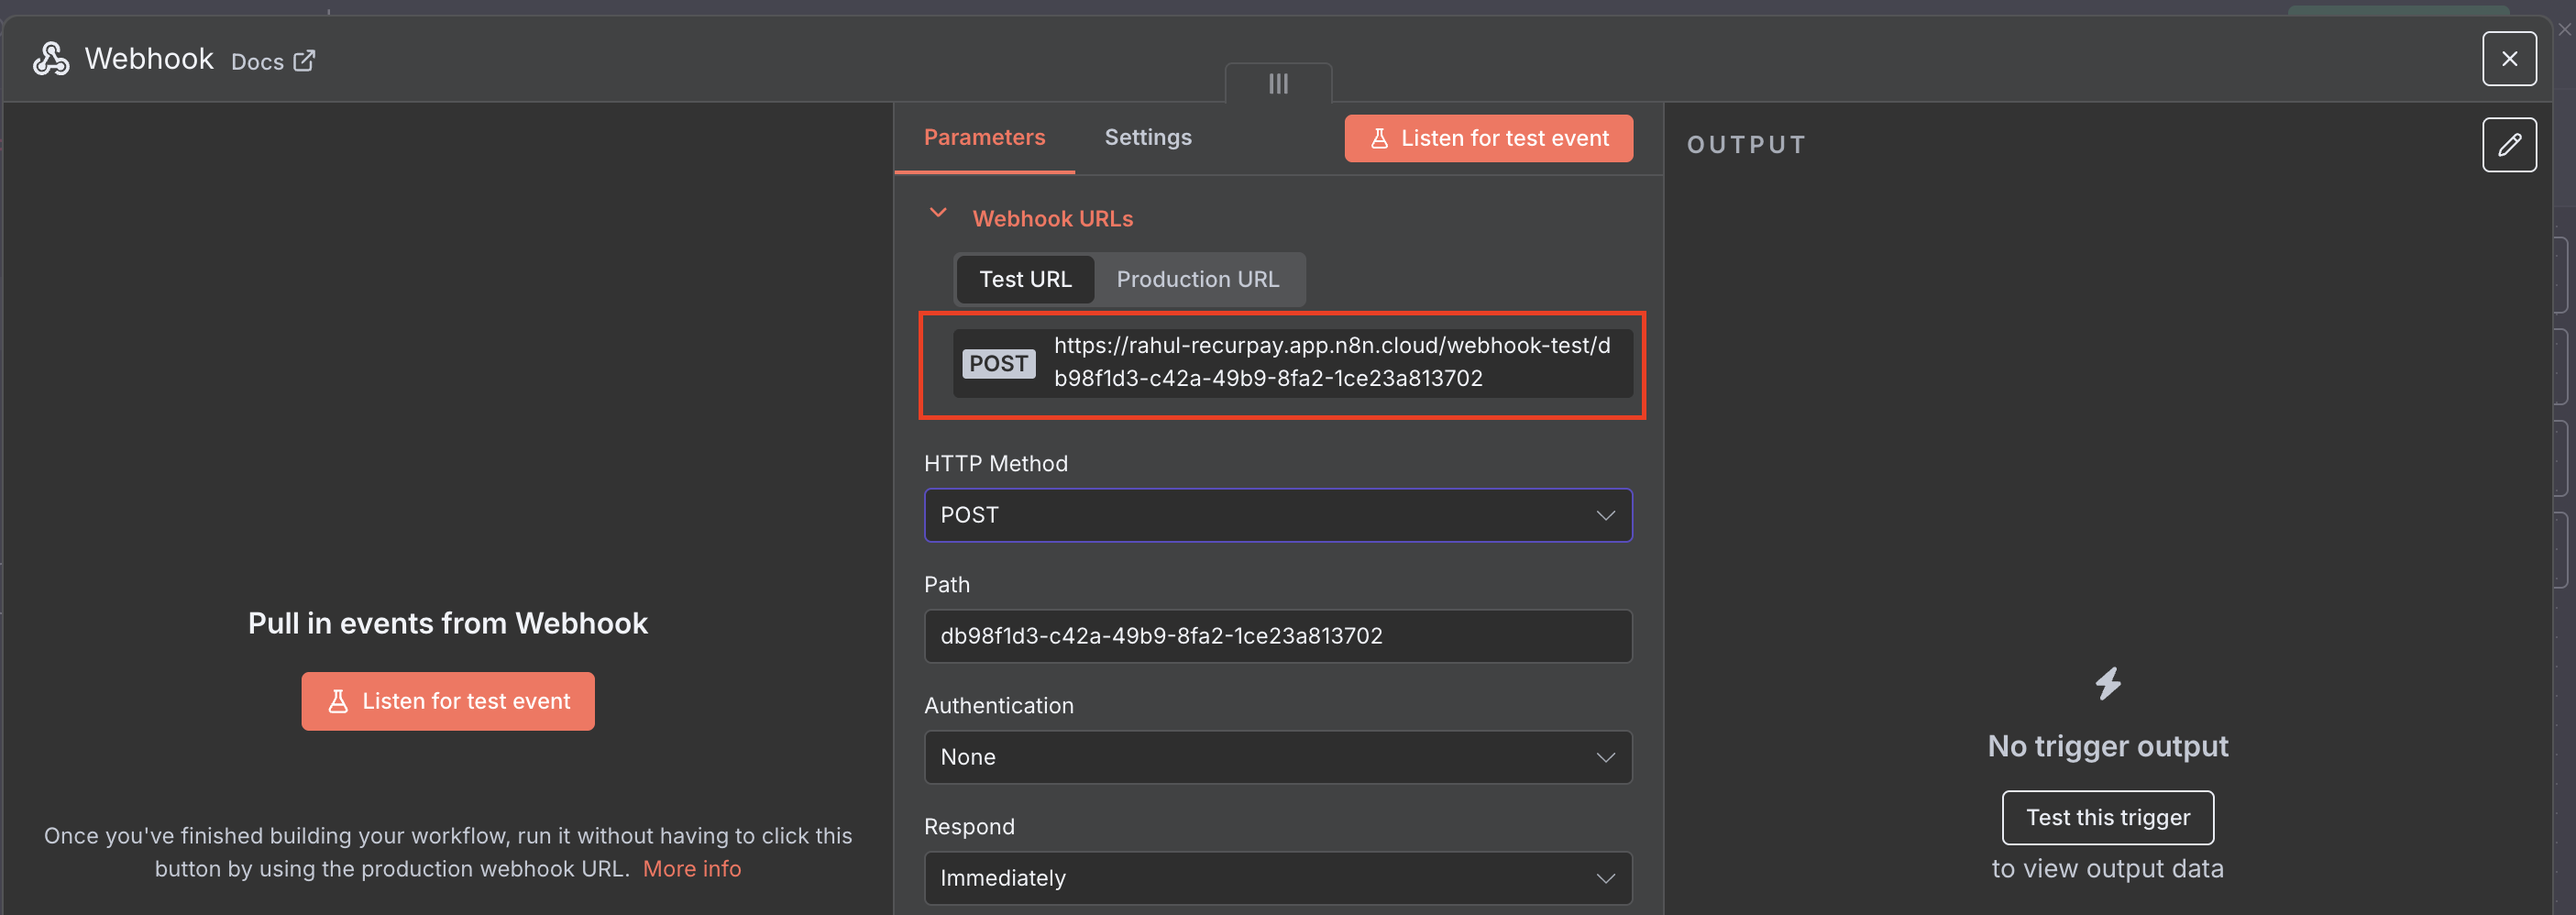2576x915 pixels.
Task: Open the Respond dropdown set to Immediately
Action: pos(1277,878)
